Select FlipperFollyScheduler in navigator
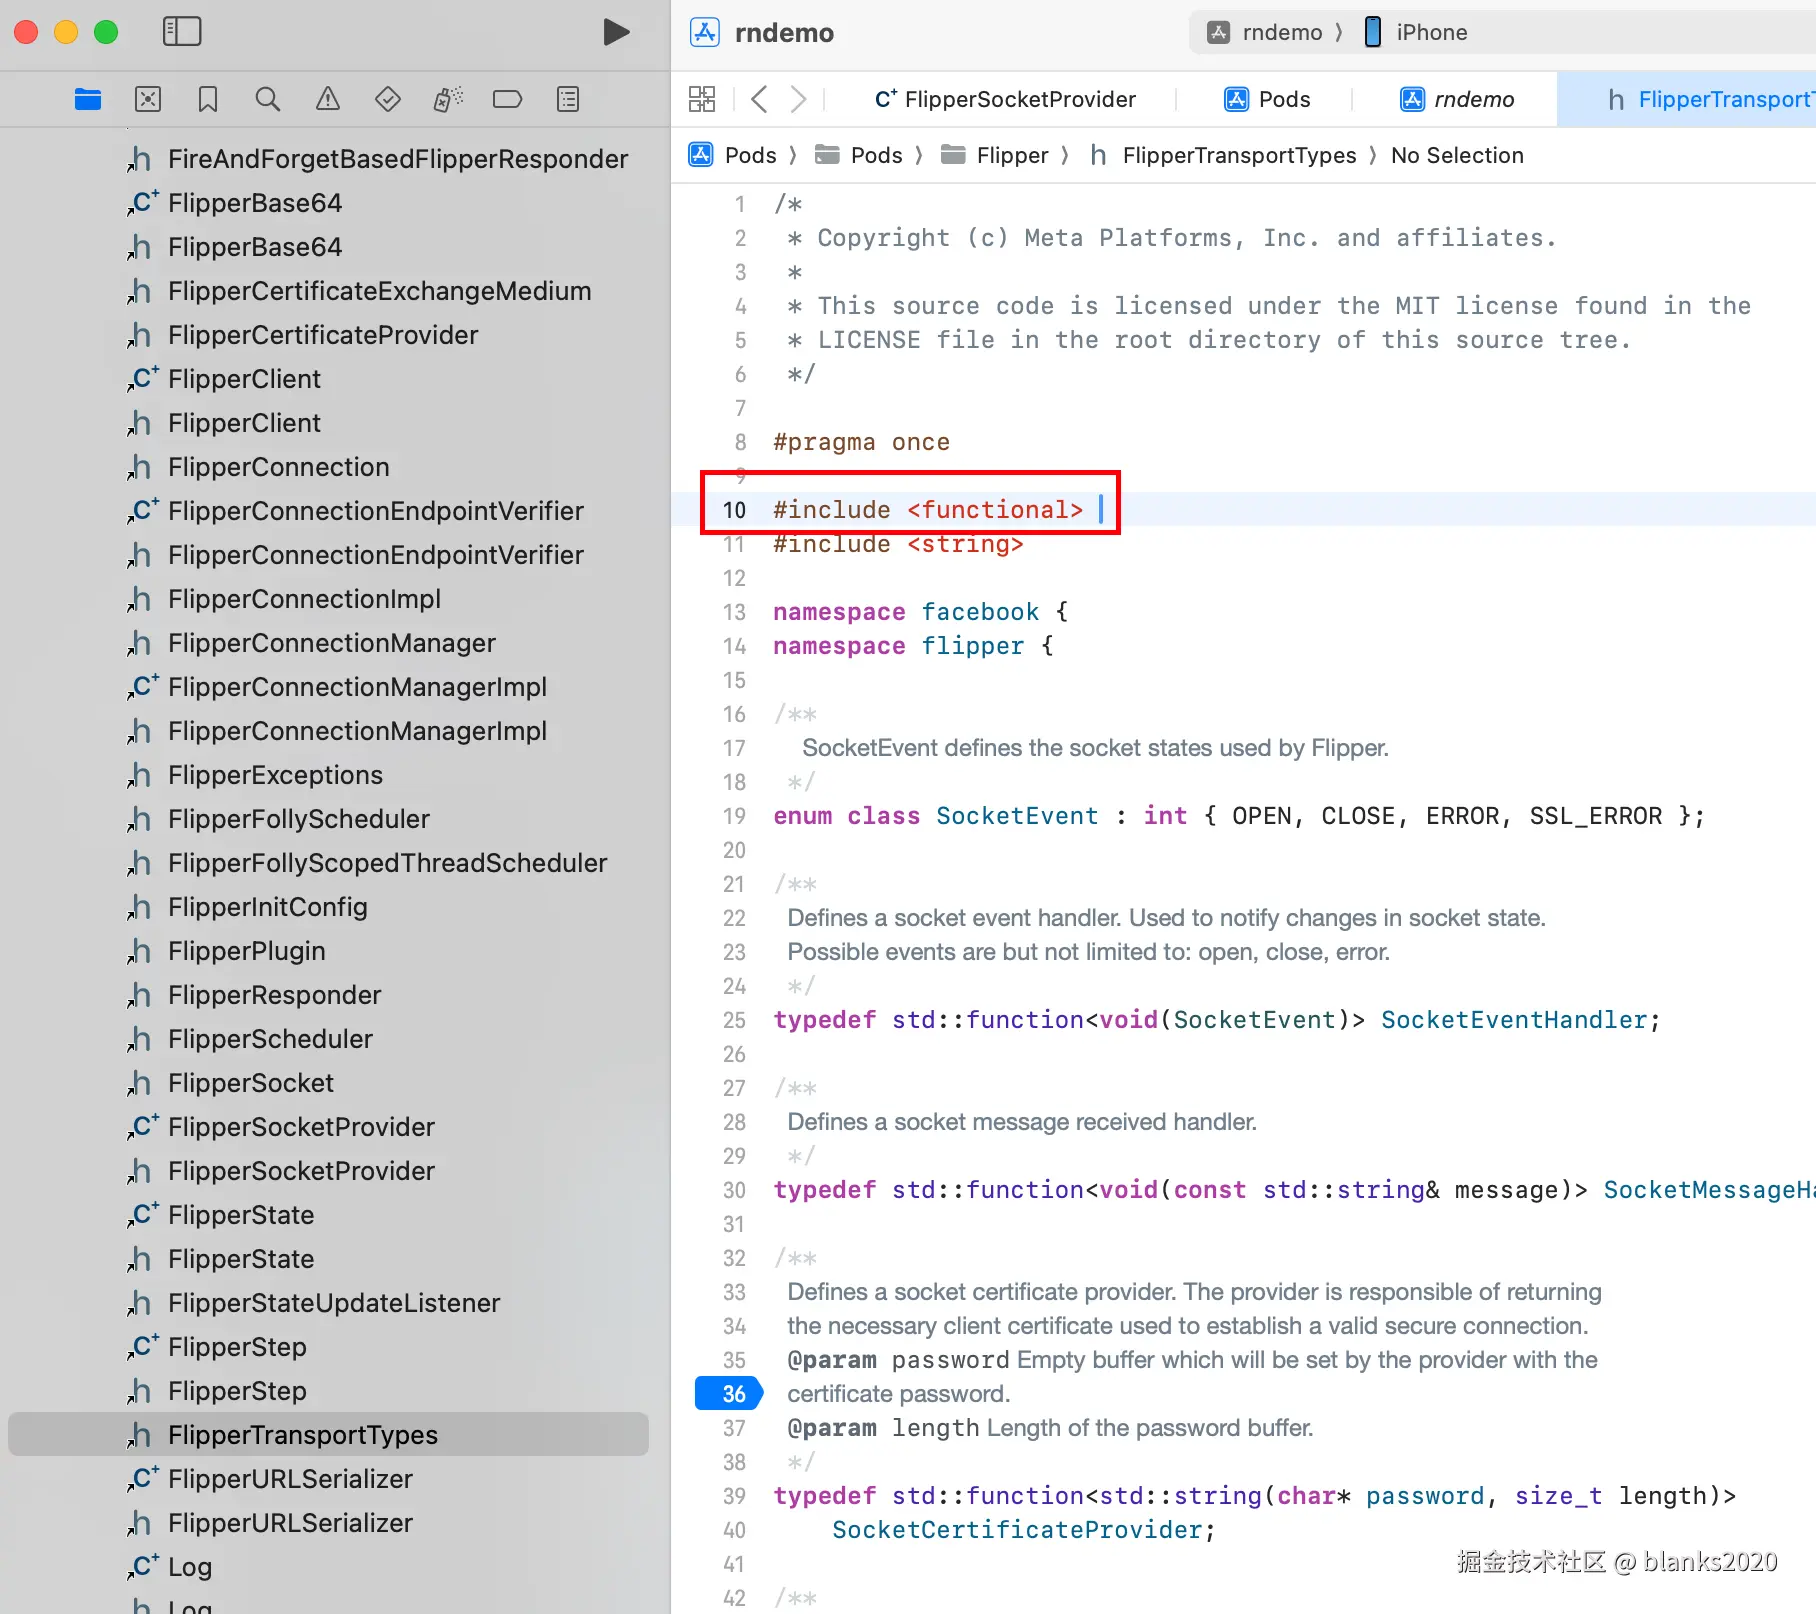The width and height of the screenshot is (1816, 1614). 279,819
